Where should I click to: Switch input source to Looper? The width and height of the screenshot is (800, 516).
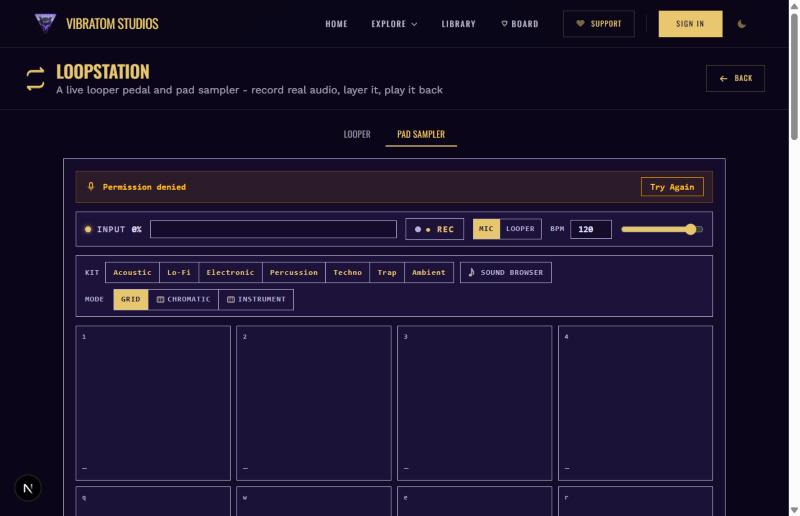pyautogui.click(x=520, y=229)
